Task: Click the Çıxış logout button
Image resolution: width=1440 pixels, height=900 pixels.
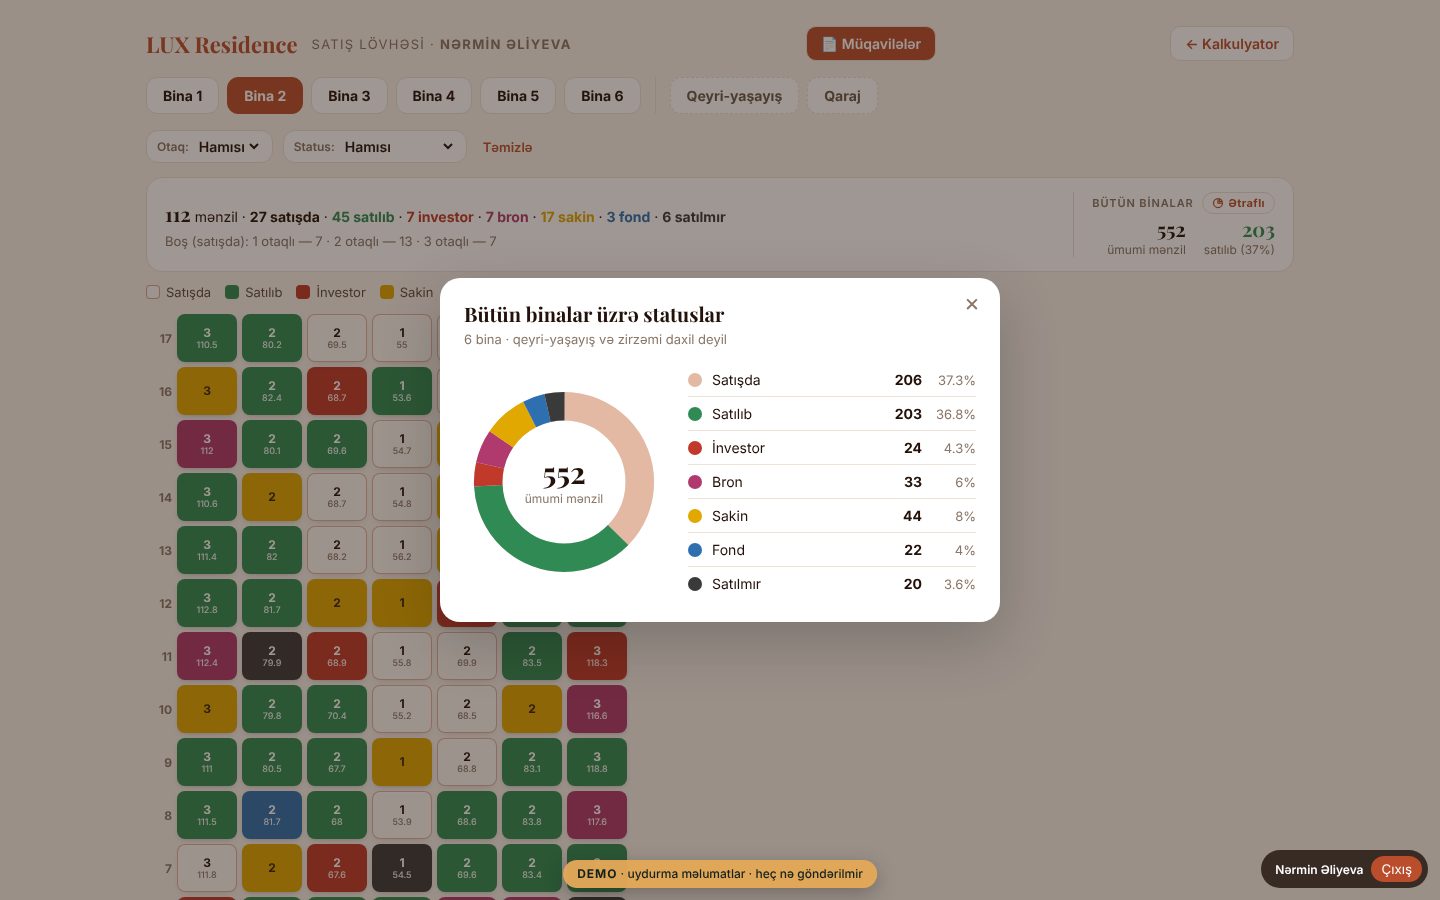Action: pos(1396,869)
